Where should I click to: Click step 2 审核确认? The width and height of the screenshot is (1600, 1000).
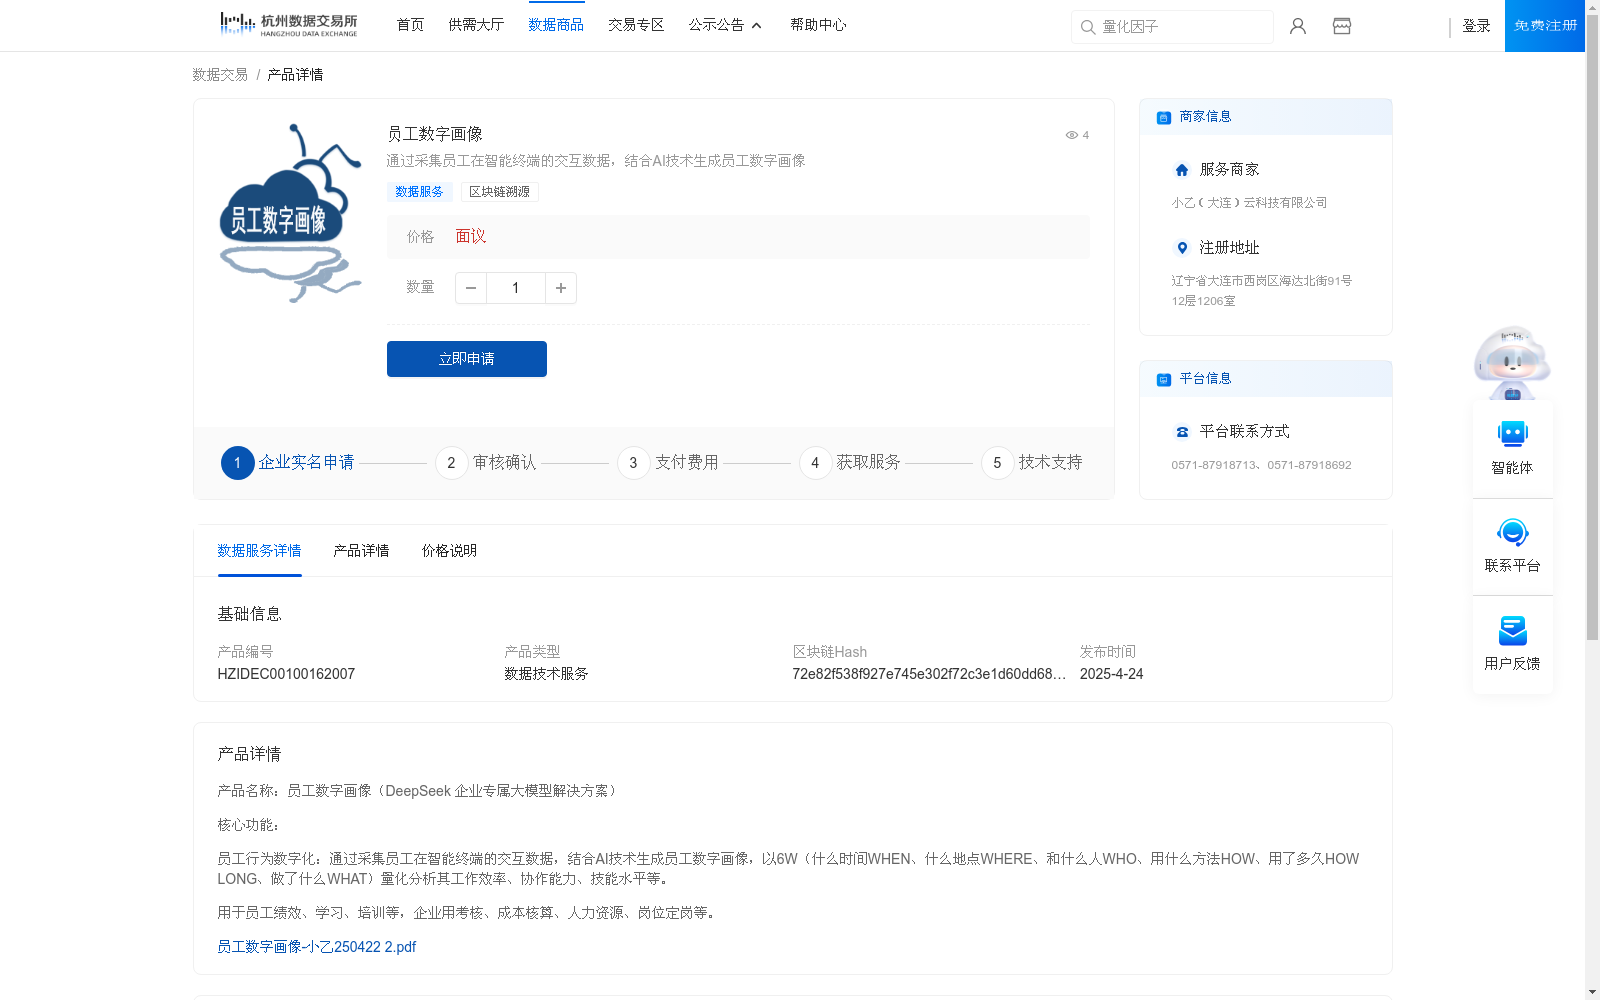click(x=486, y=463)
